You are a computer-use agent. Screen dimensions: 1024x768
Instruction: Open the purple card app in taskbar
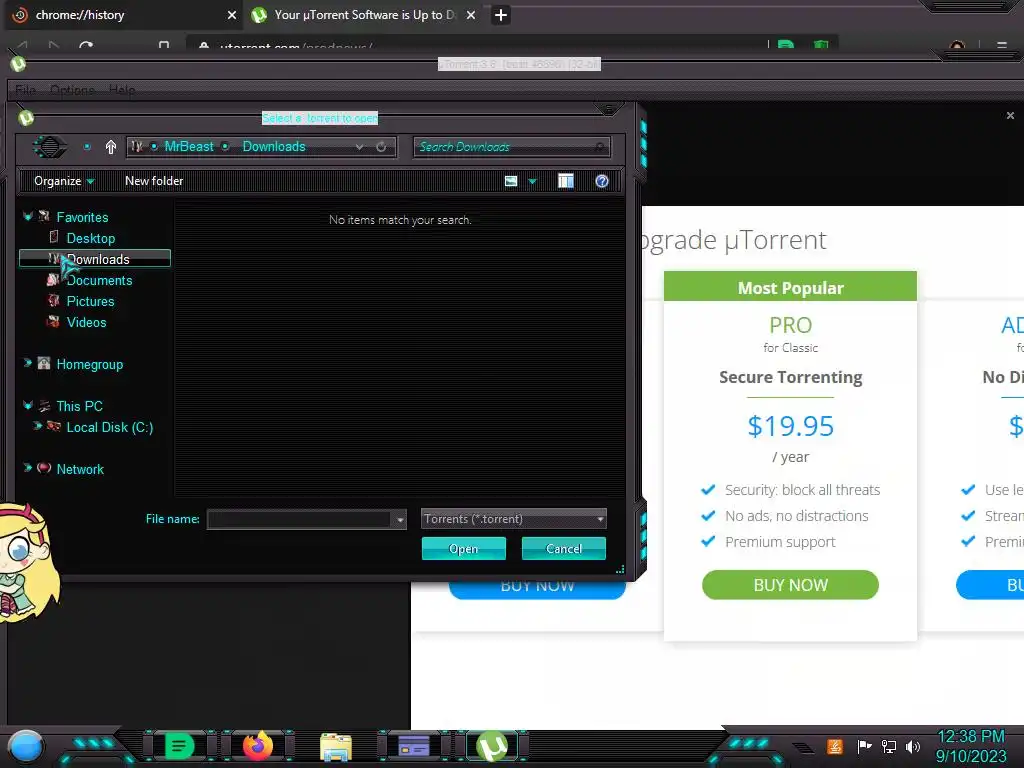(414, 746)
